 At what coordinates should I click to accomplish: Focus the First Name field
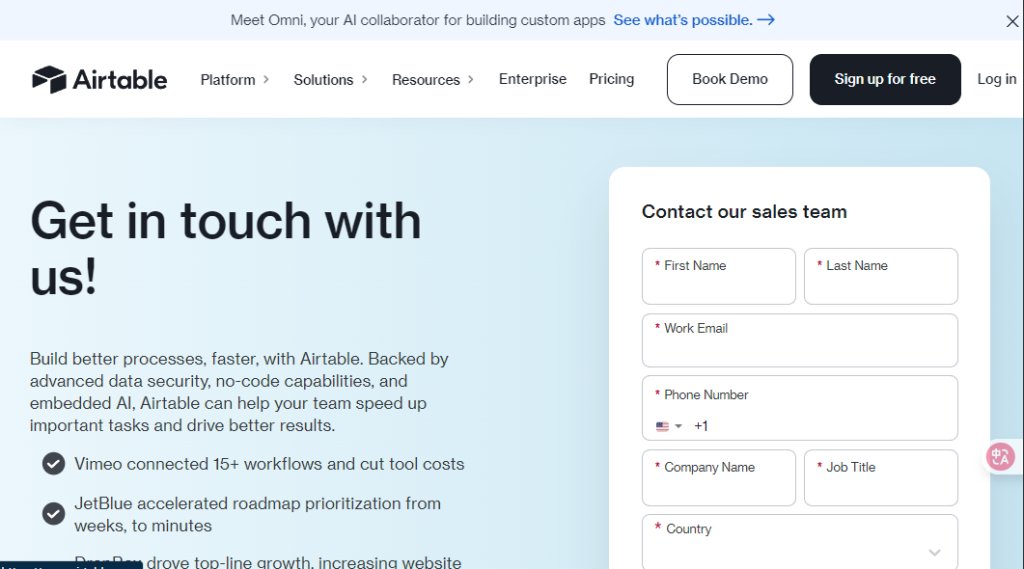point(718,276)
